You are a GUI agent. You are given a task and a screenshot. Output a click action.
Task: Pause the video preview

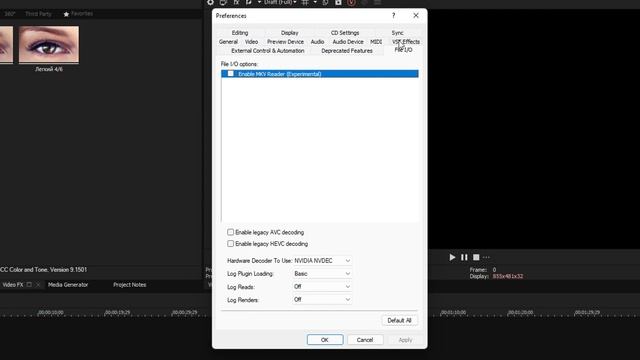tap(464, 257)
